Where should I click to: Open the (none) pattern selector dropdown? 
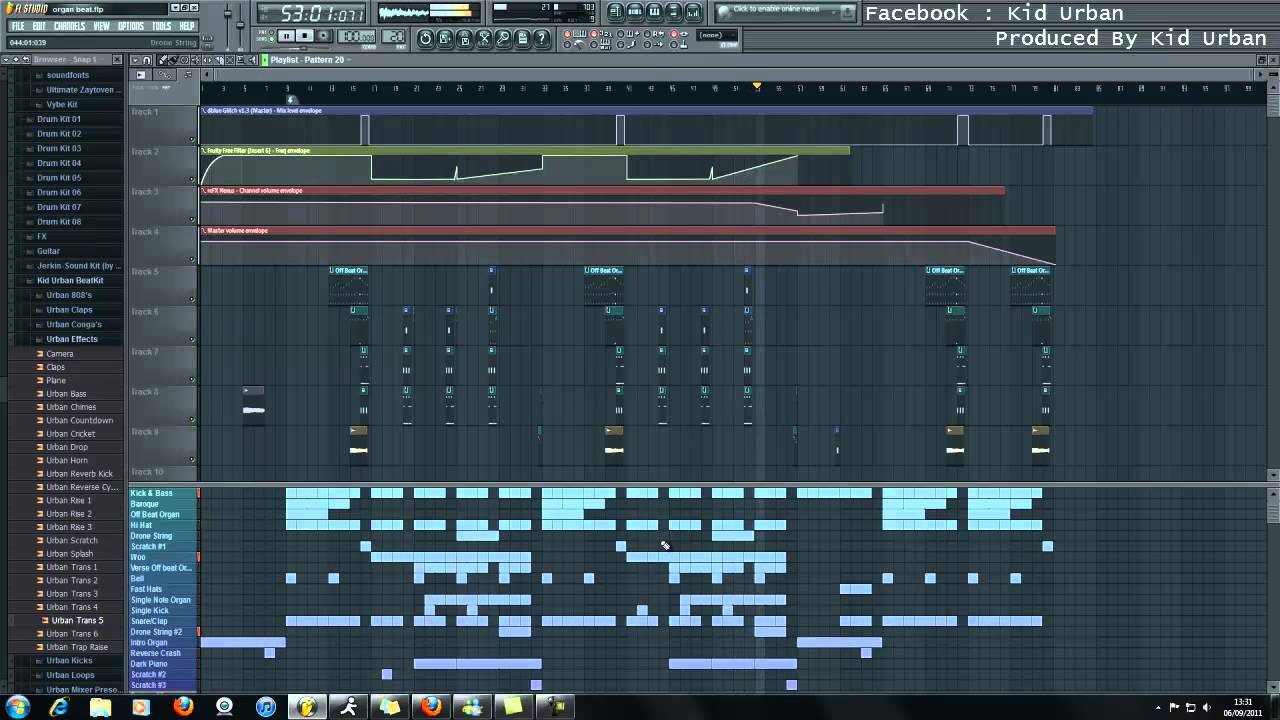[x=716, y=35]
